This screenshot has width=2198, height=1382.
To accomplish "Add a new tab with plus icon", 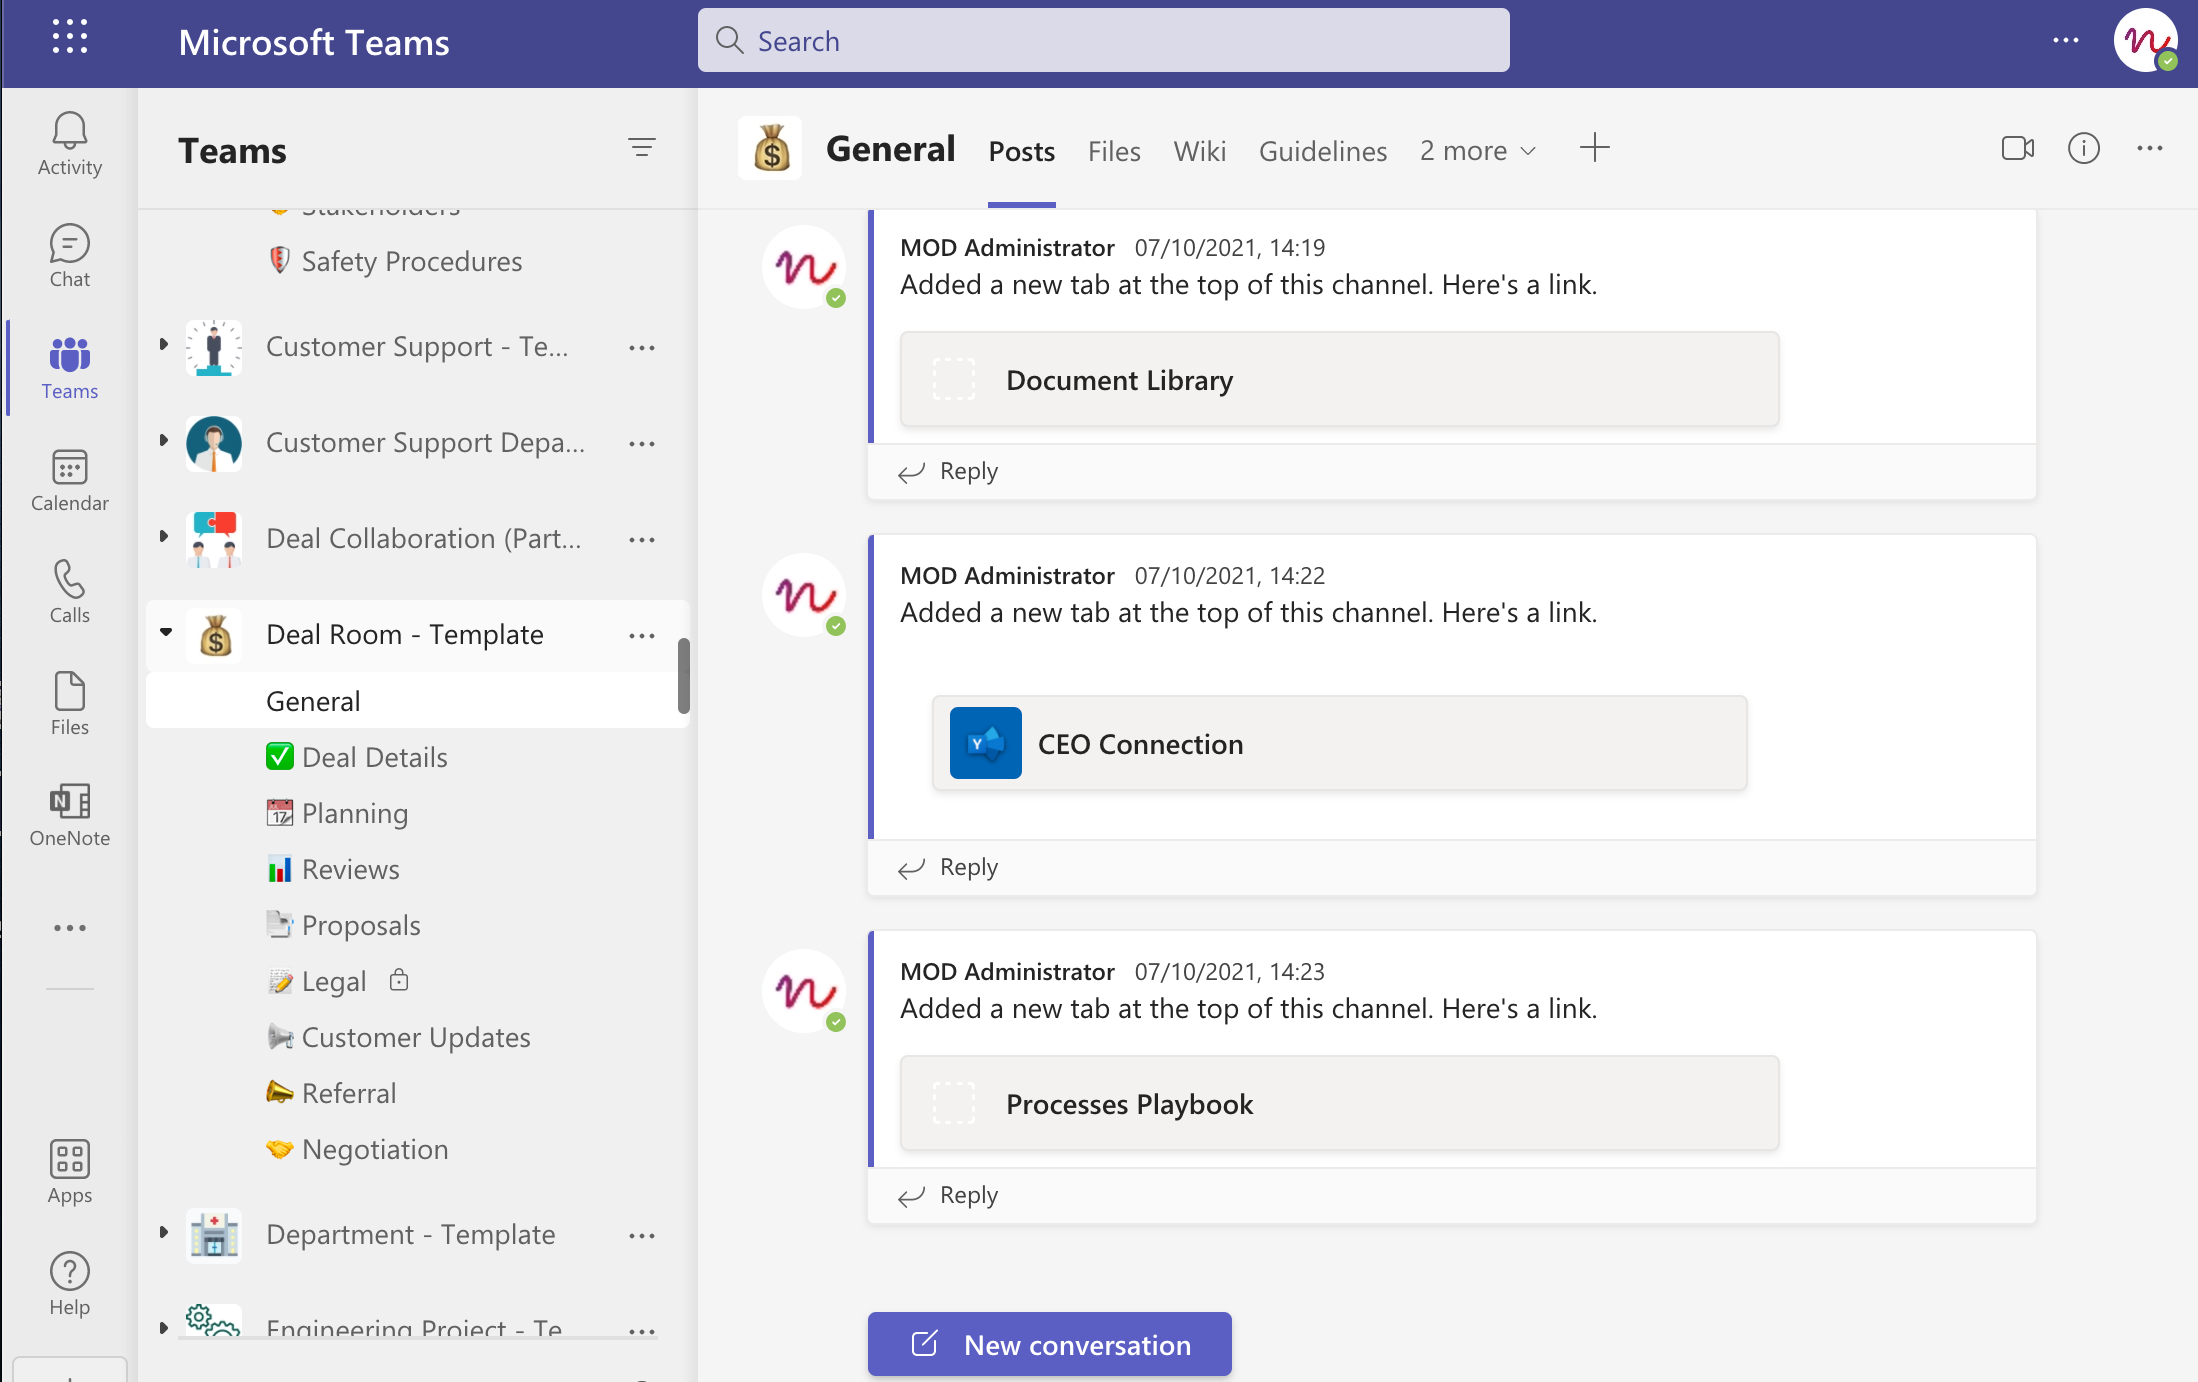I will (1594, 149).
